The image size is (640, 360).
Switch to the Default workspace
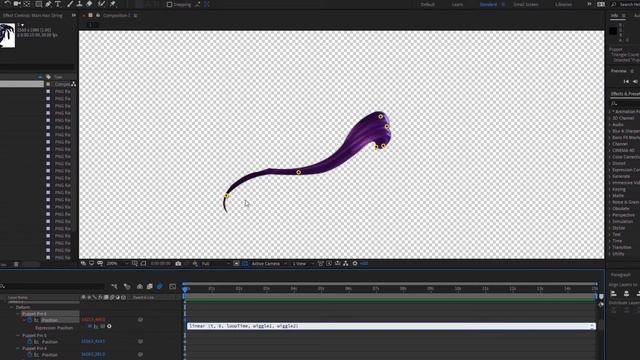(428, 4)
